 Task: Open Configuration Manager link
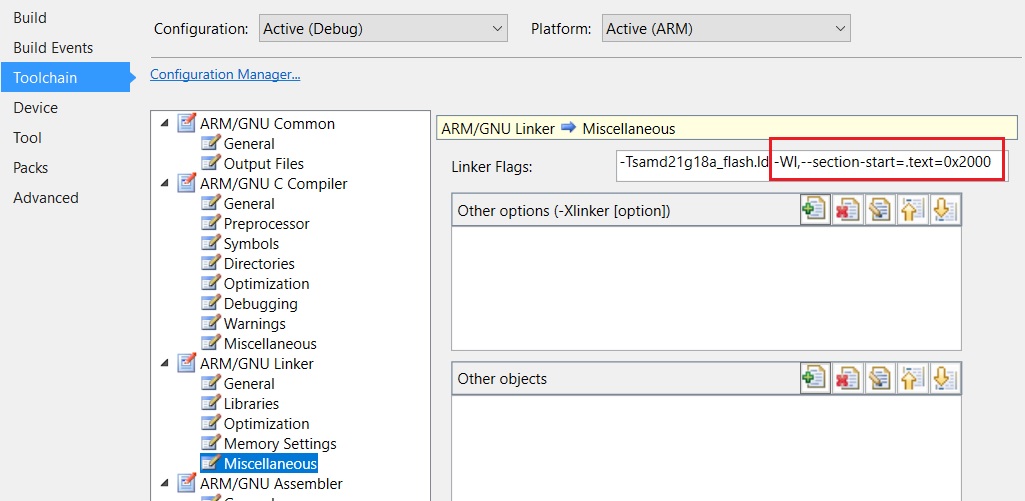225,75
